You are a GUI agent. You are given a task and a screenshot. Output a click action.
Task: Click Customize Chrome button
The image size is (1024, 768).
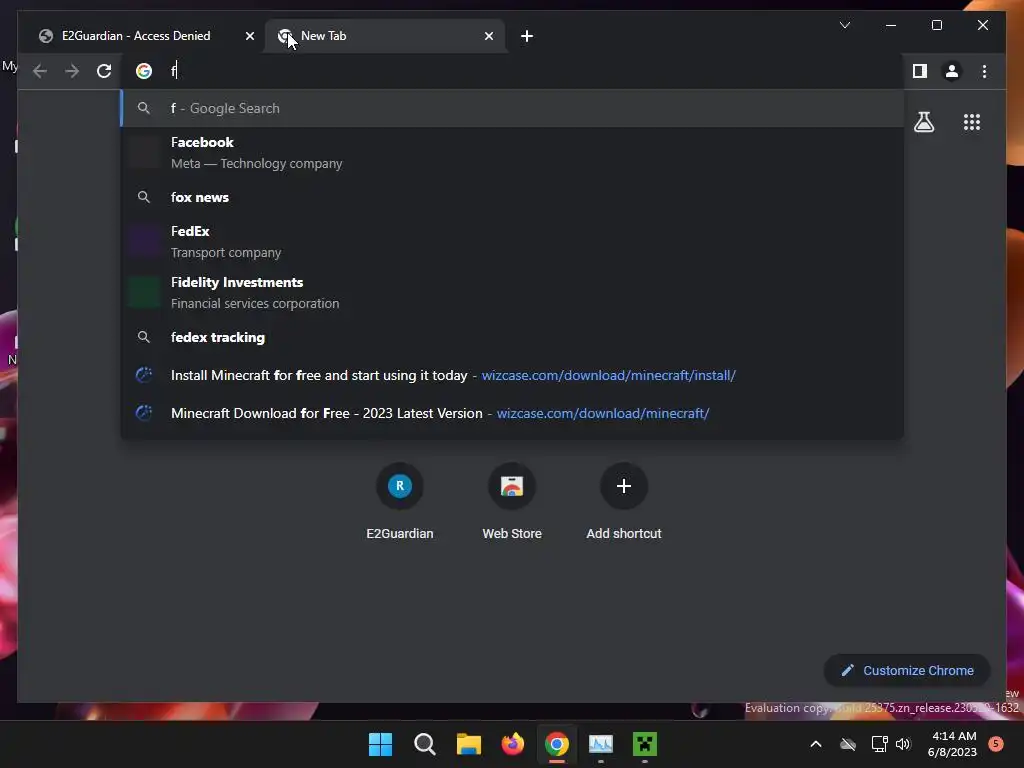pyautogui.click(x=907, y=671)
